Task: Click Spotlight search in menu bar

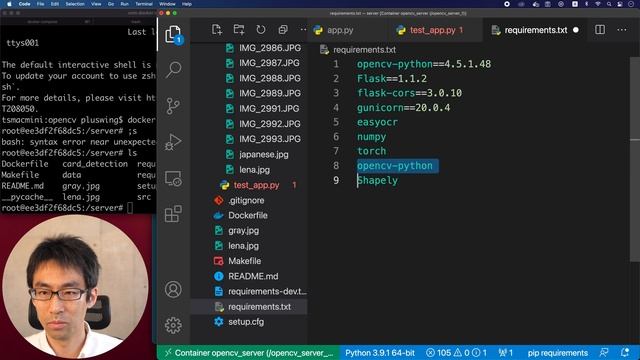Action: pyautogui.click(x=609, y=4)
